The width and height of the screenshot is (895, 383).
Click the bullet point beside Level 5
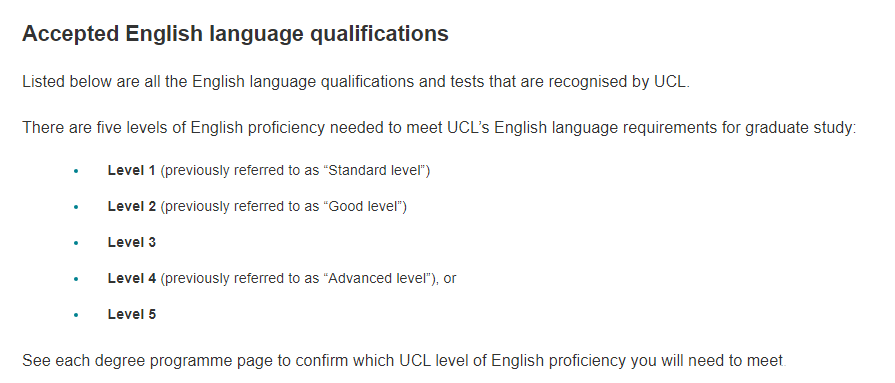pos(76,315)
